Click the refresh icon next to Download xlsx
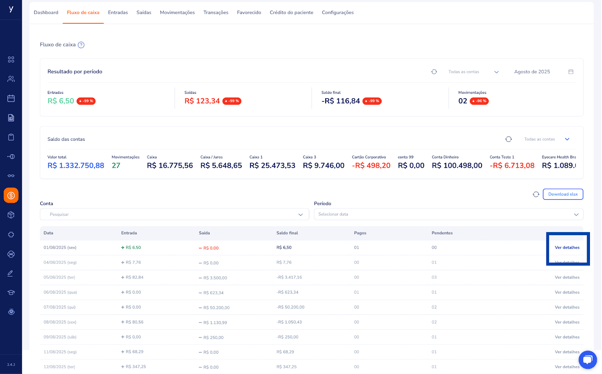 [536, 194]
